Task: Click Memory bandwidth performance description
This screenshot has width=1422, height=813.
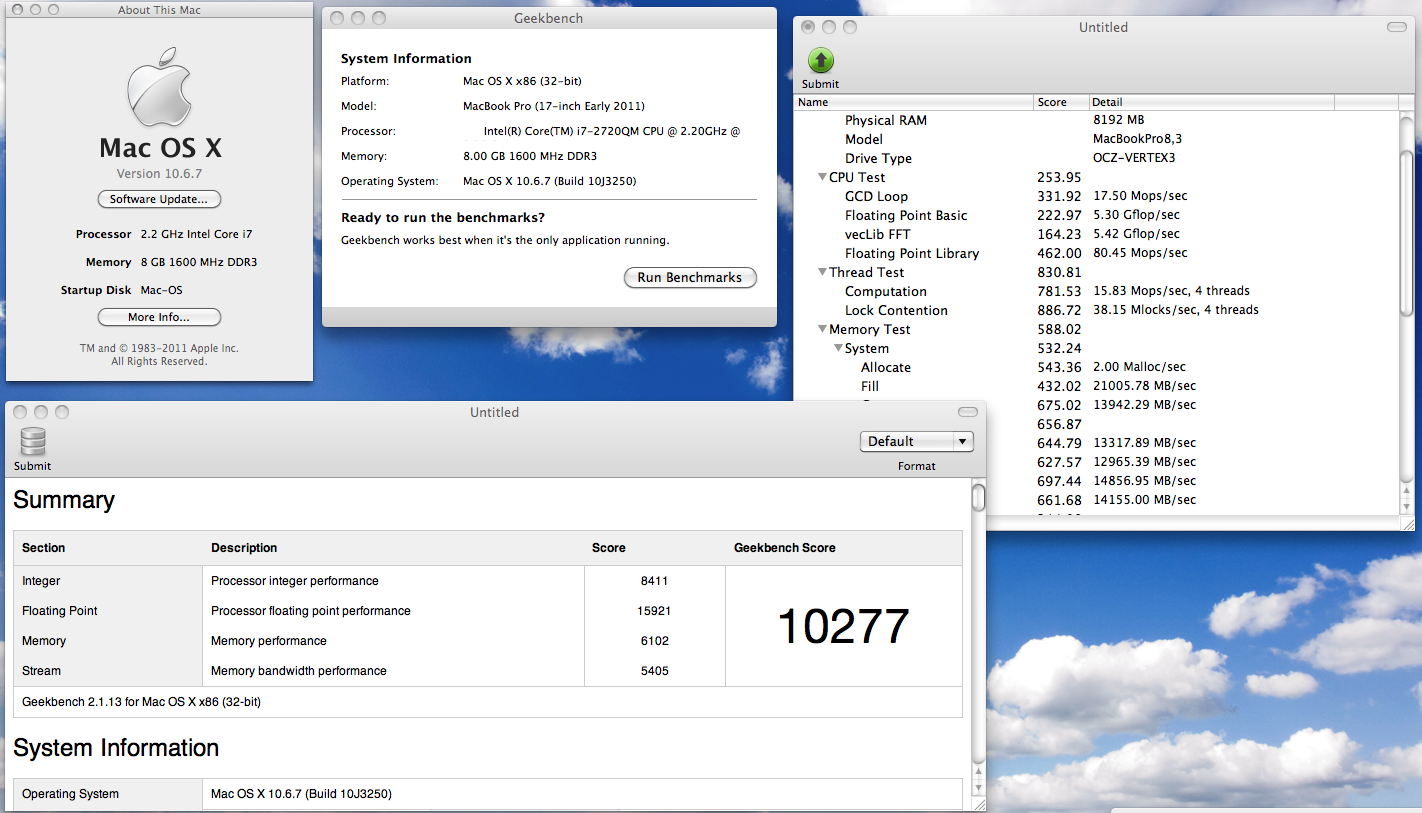Action: coord(299,671)
